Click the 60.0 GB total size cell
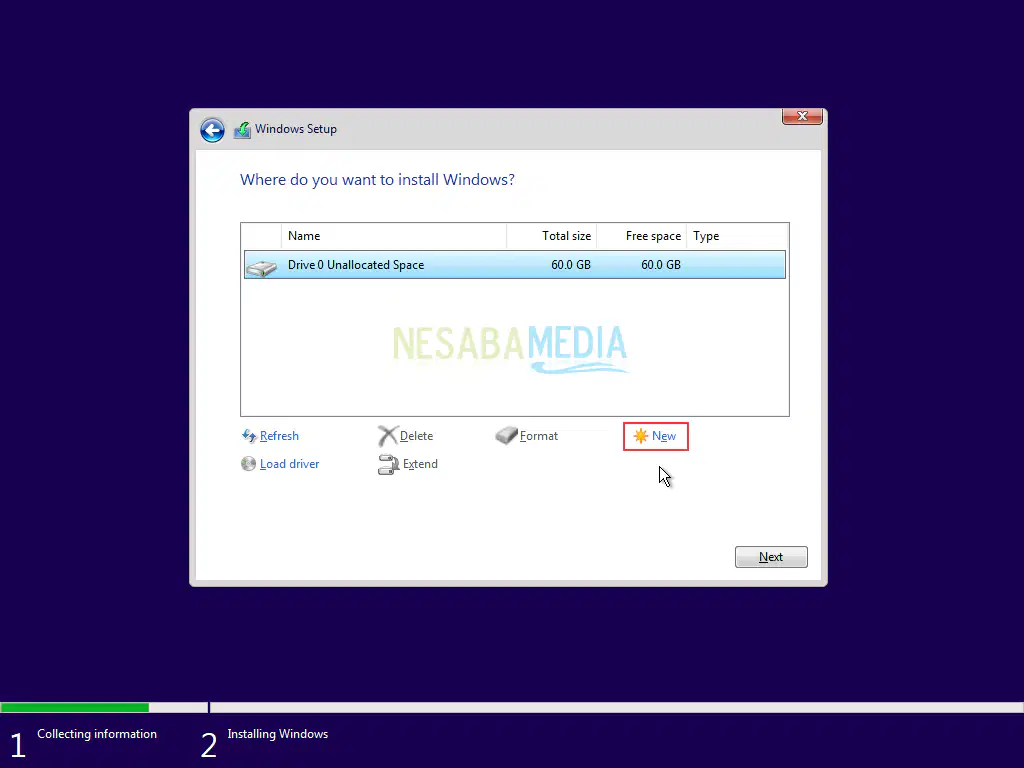 point(571,264)
